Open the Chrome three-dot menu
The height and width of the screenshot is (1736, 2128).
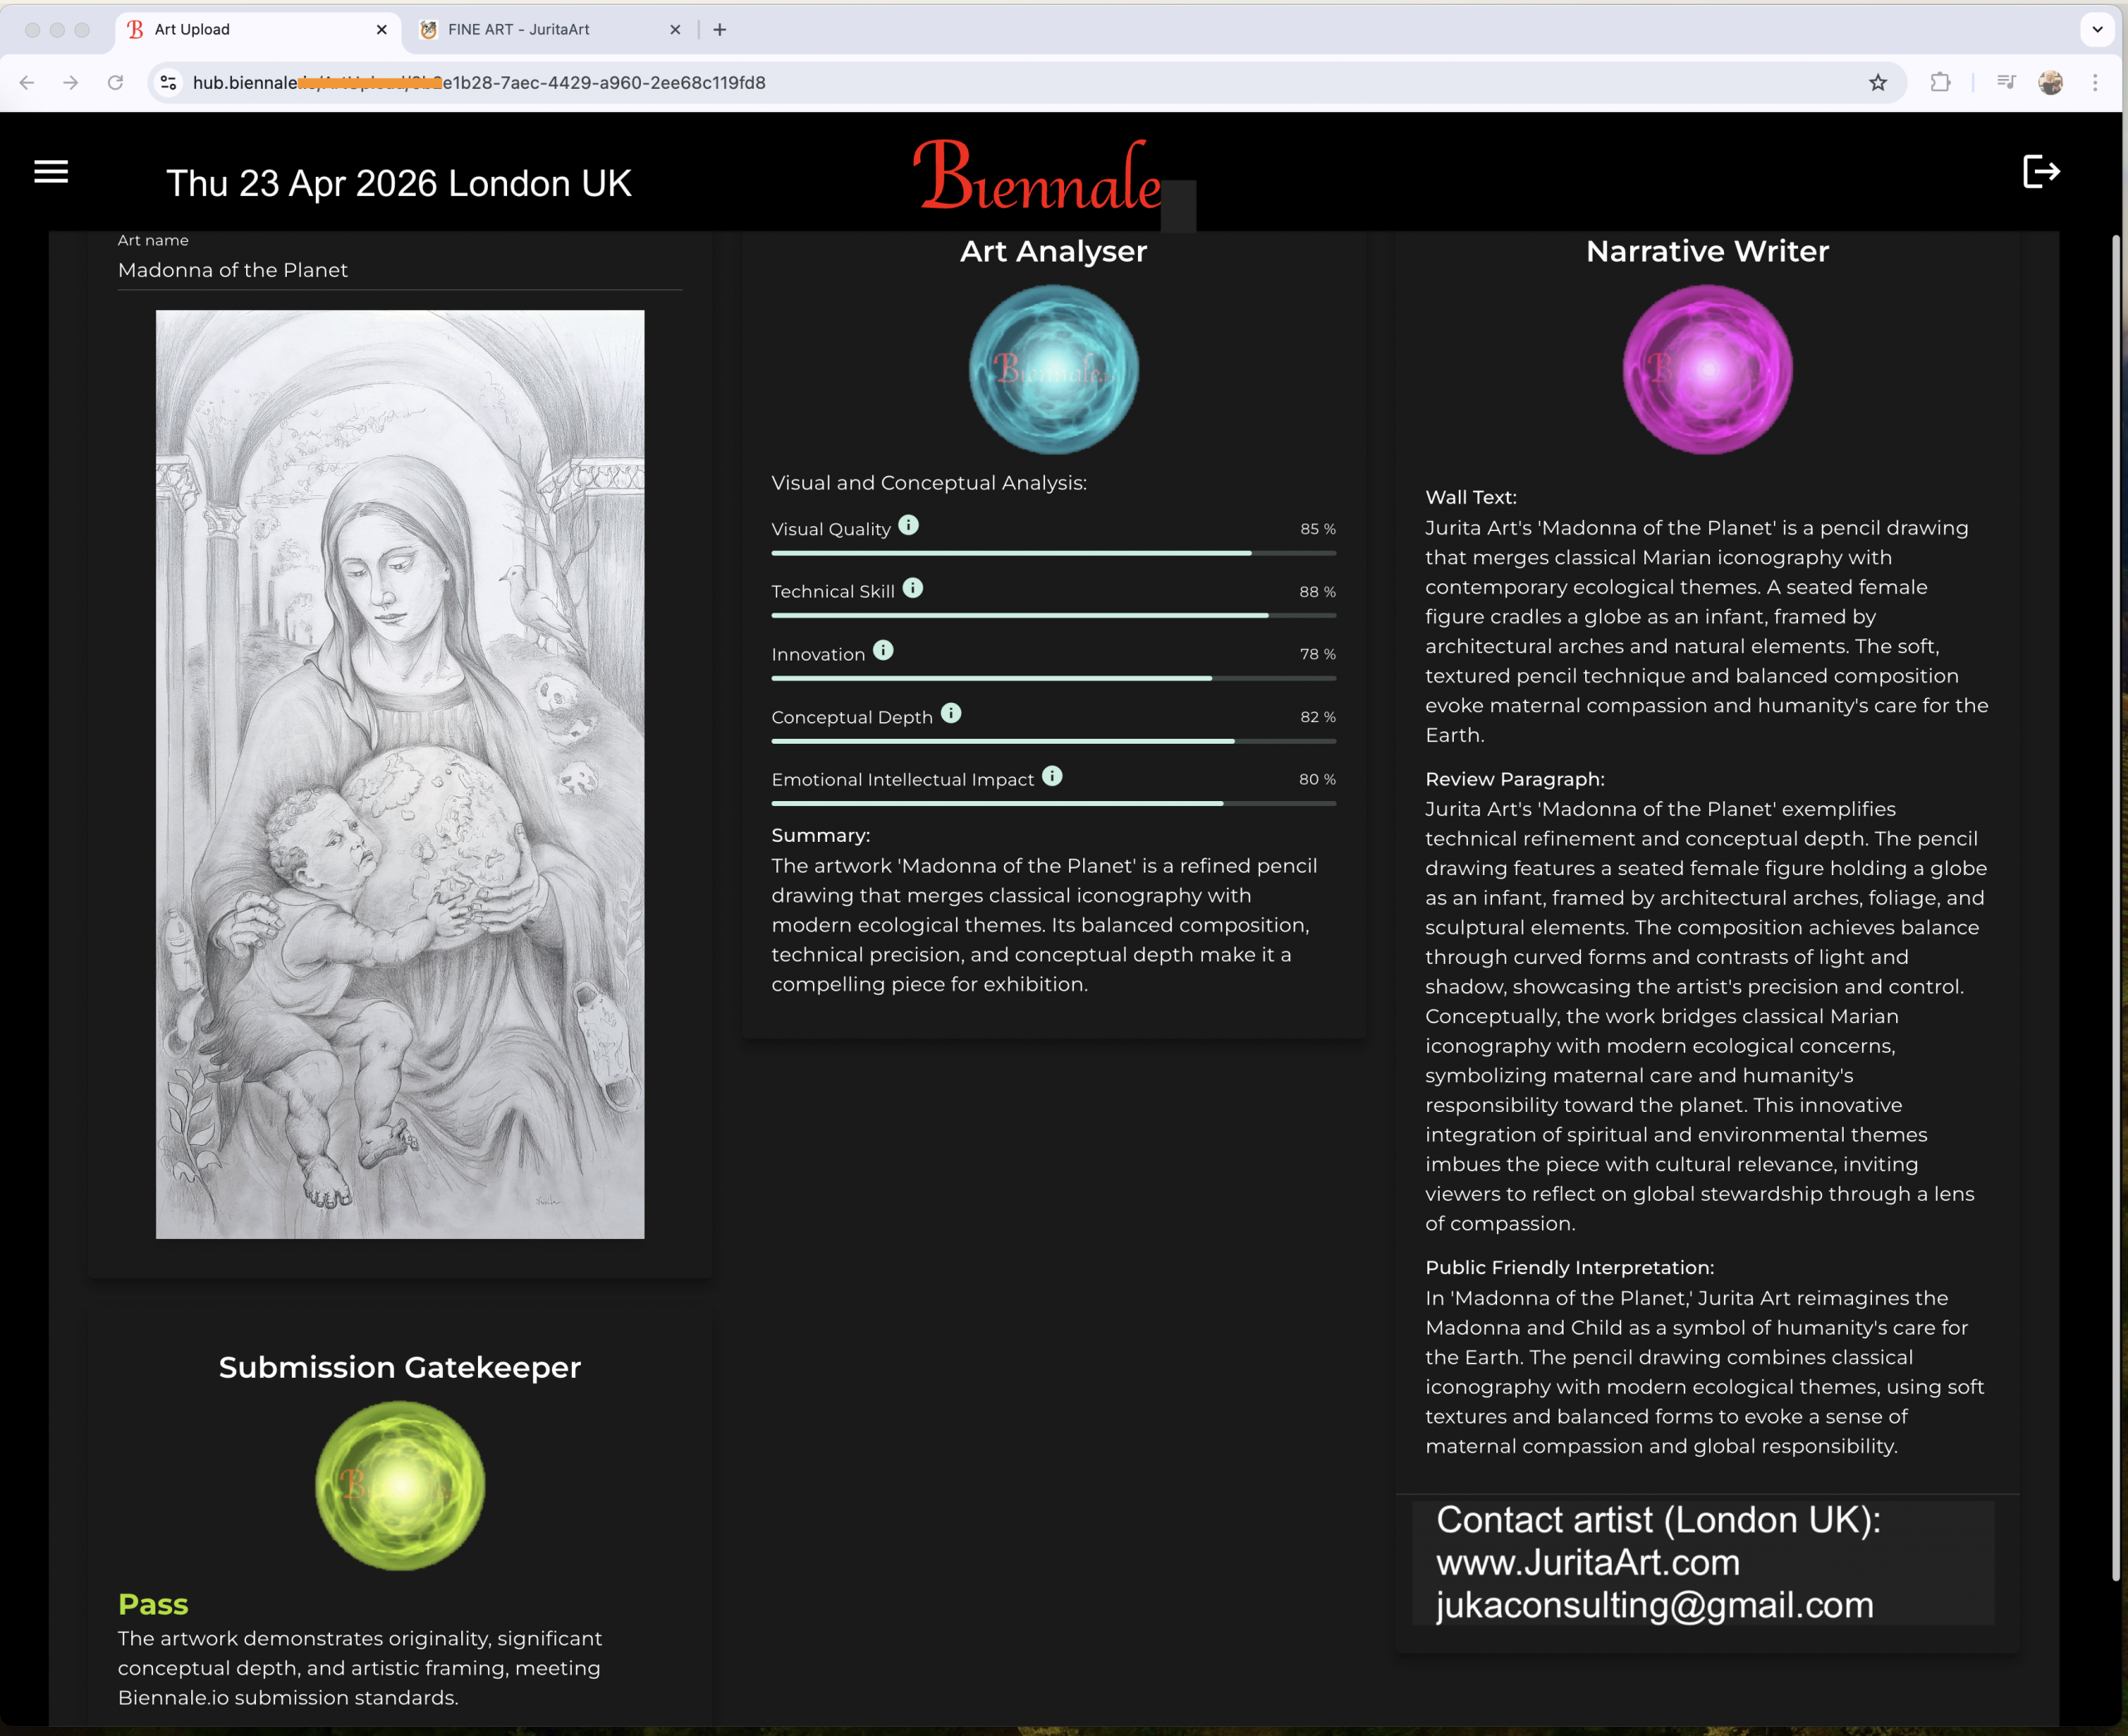coord(2095,83)
